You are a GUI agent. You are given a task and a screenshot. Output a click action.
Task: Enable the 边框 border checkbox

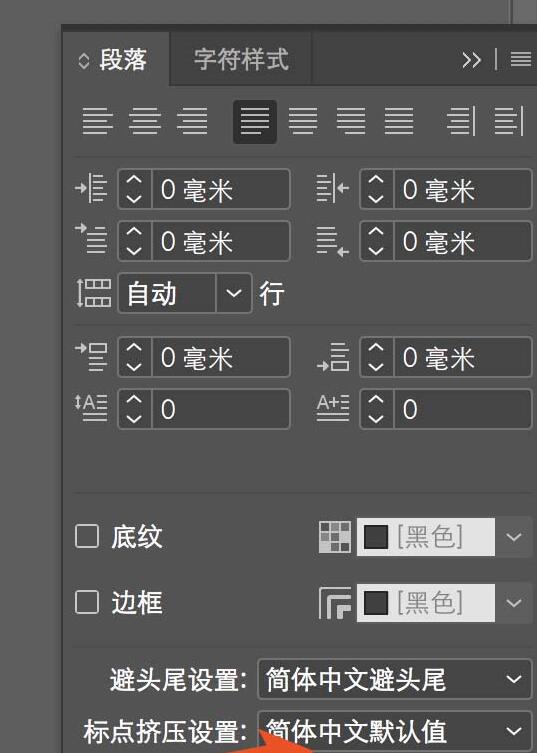[87, 602]
